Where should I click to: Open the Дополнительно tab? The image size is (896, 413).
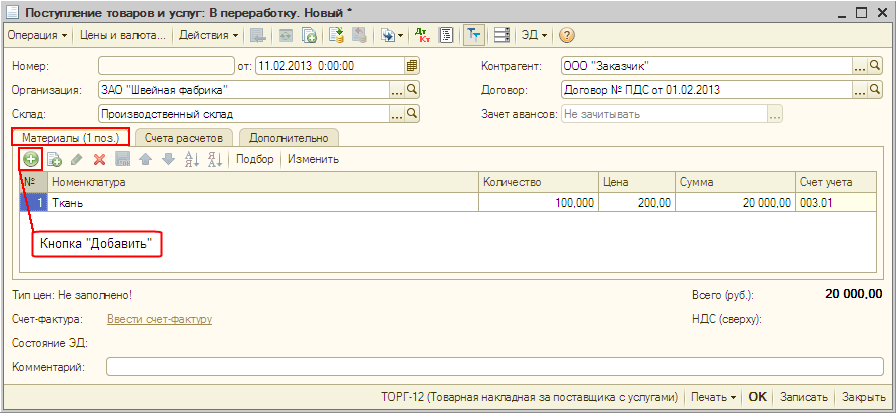tap(289, 137)
